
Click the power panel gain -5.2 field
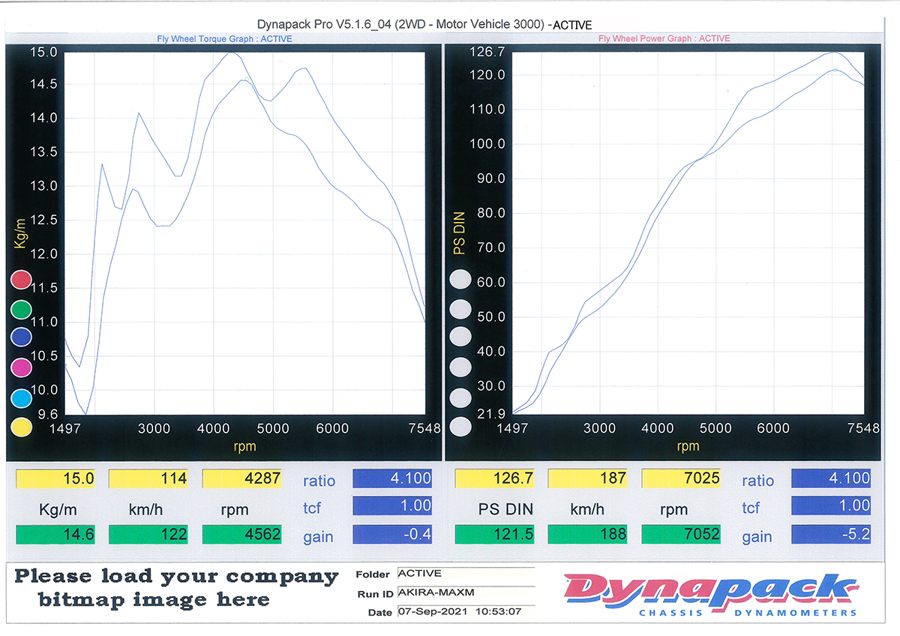pos(831,534)
